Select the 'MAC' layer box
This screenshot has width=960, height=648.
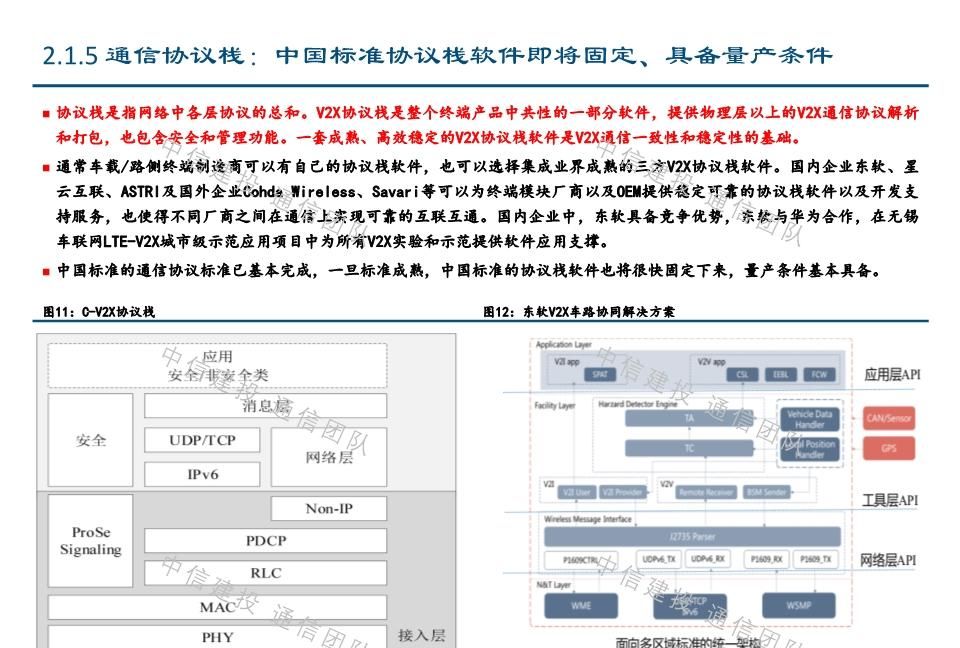click(217, 607)
